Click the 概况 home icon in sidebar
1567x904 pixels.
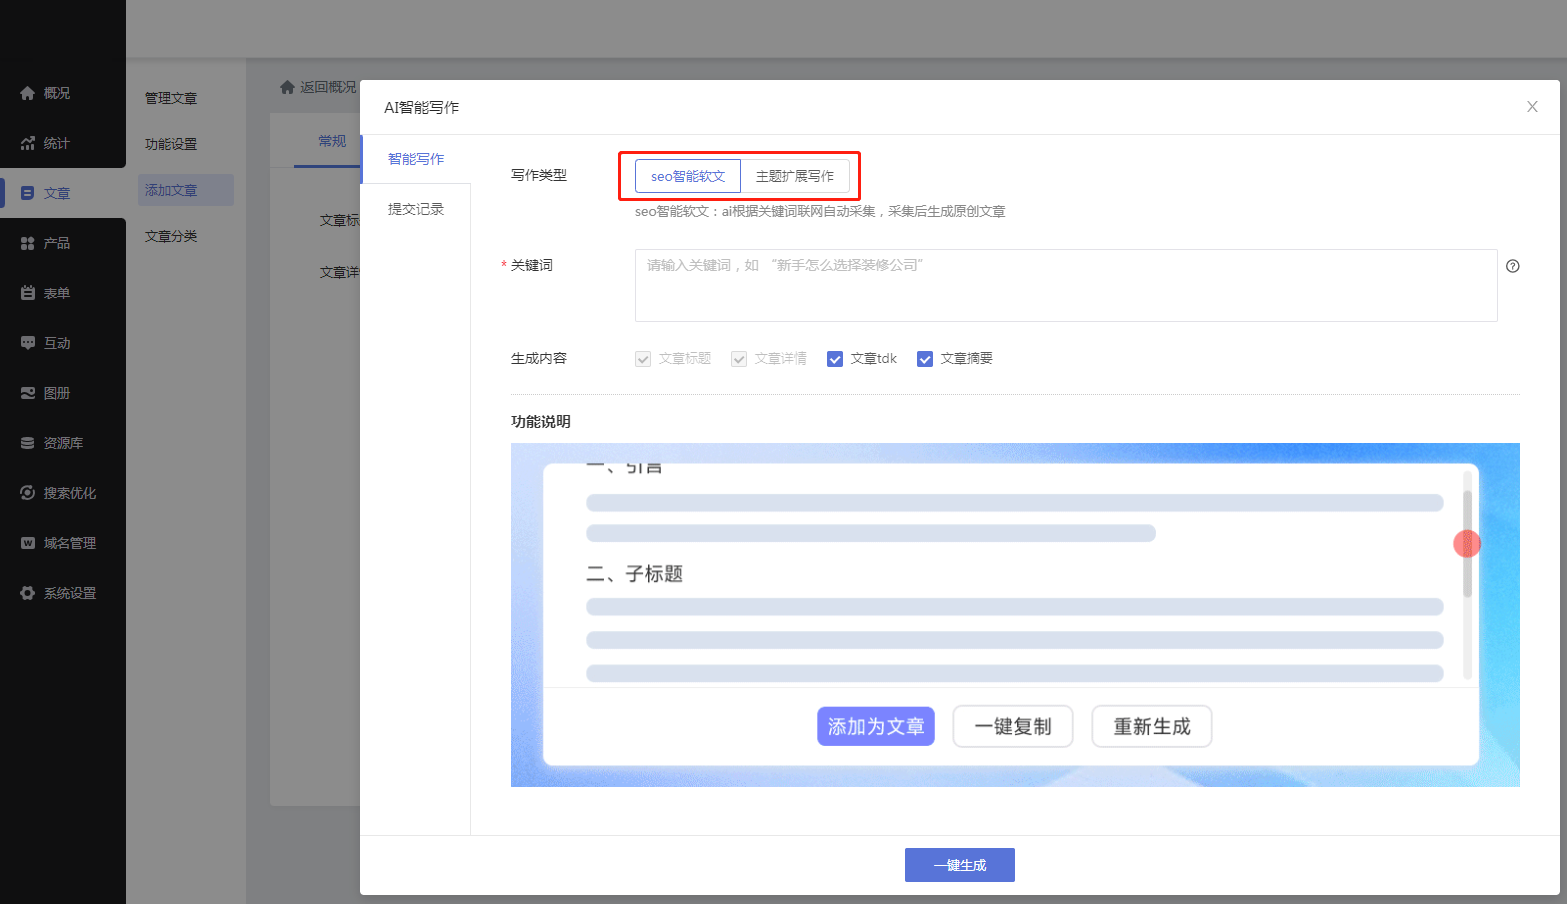pyautogui.click(x=28, y=93)
